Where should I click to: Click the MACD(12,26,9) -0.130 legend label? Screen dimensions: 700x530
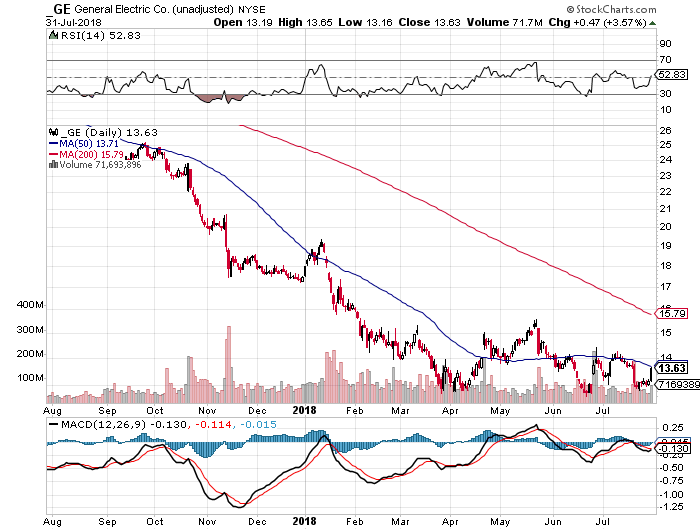coord(124,424)
